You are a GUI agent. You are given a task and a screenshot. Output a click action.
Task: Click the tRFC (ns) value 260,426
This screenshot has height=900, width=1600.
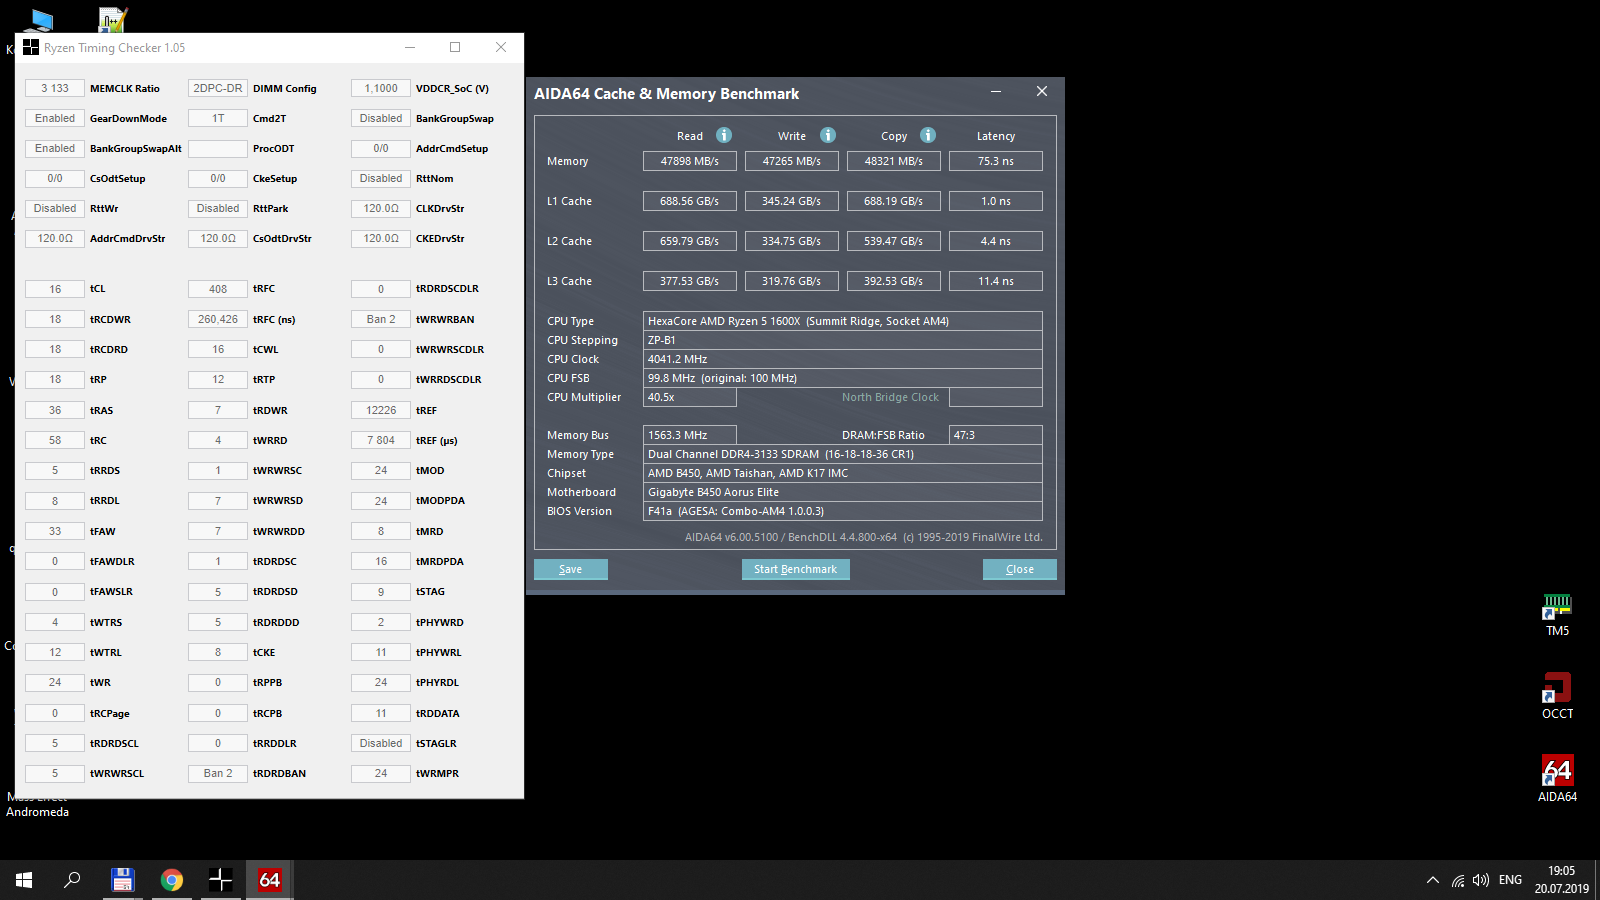(218, 319)
